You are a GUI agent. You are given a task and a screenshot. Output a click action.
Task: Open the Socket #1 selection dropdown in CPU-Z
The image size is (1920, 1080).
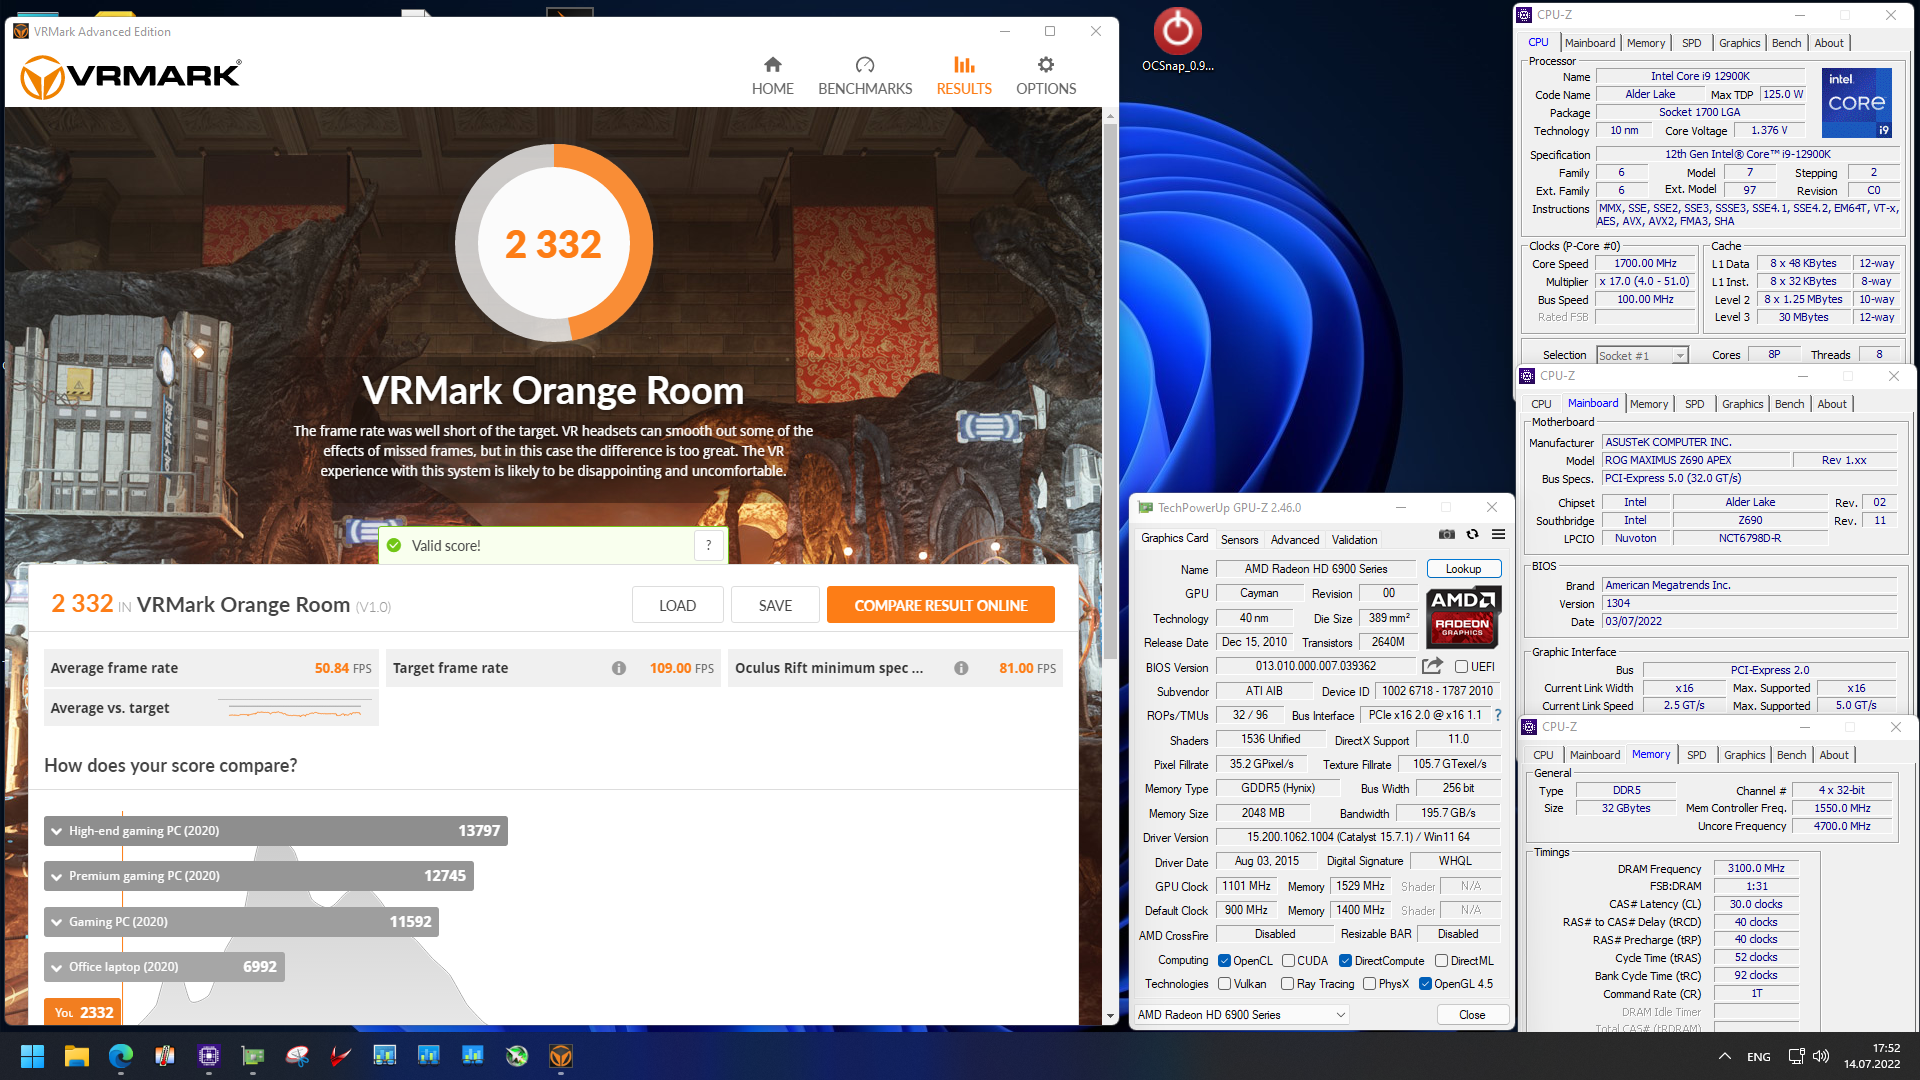coord(1642,356)
